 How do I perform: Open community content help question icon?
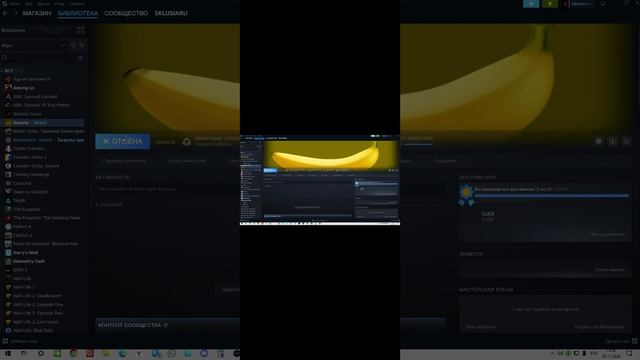pos(165,325)
